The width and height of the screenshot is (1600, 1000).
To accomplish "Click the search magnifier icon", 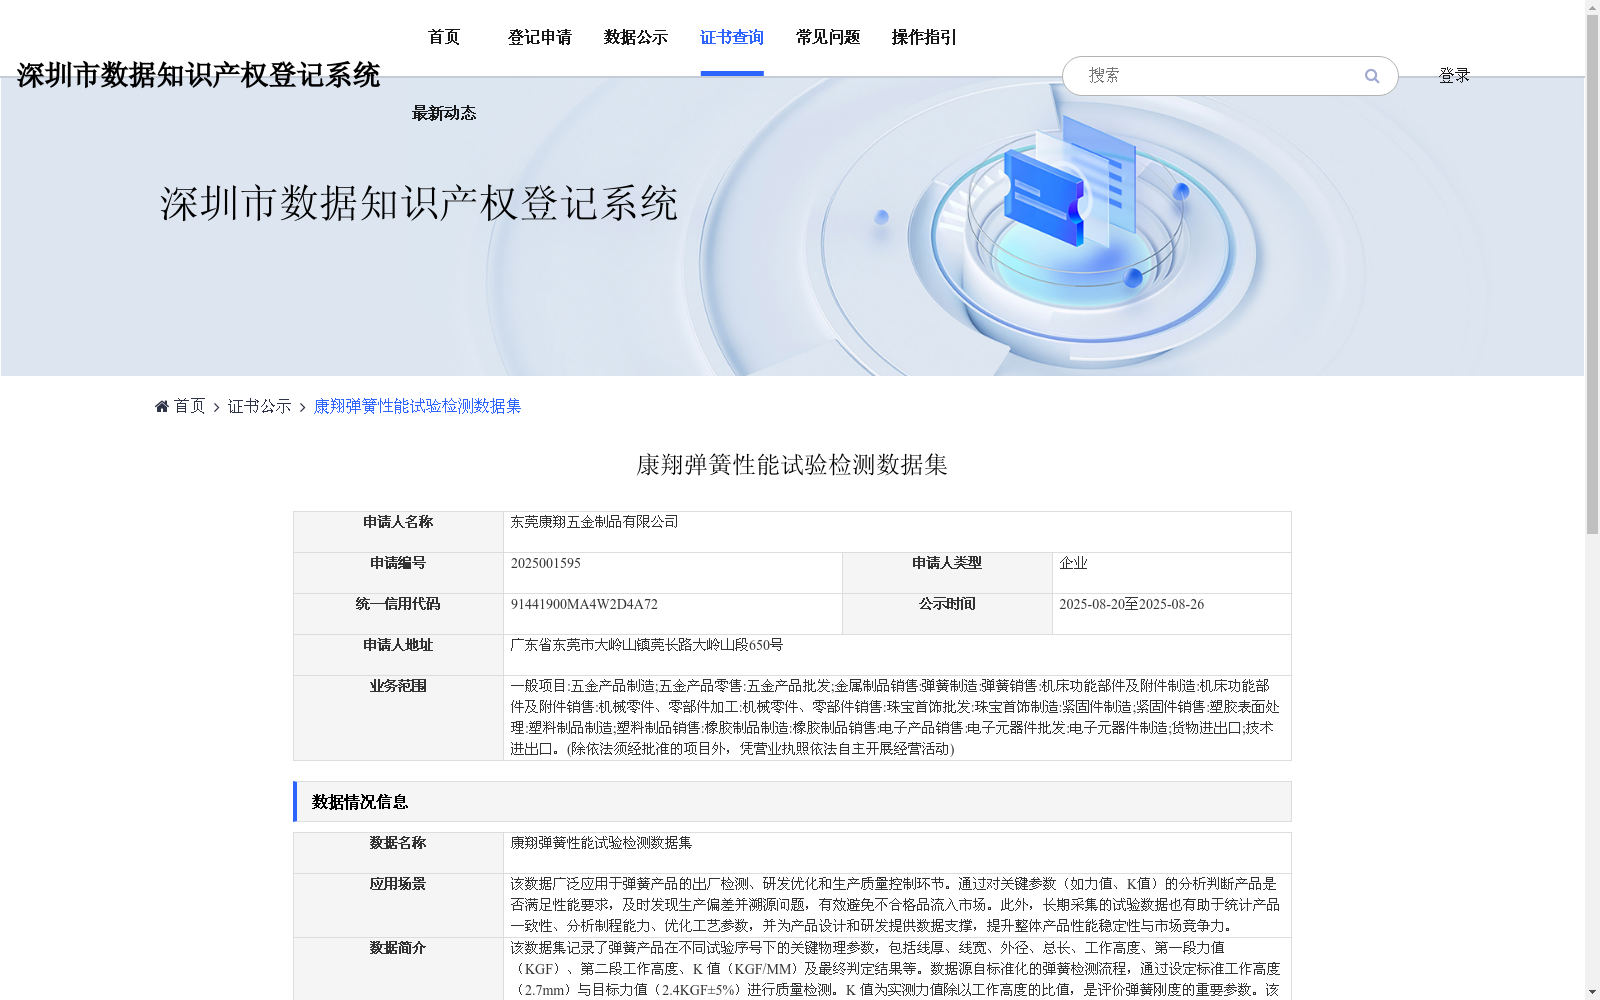I will click(1372, 76).
